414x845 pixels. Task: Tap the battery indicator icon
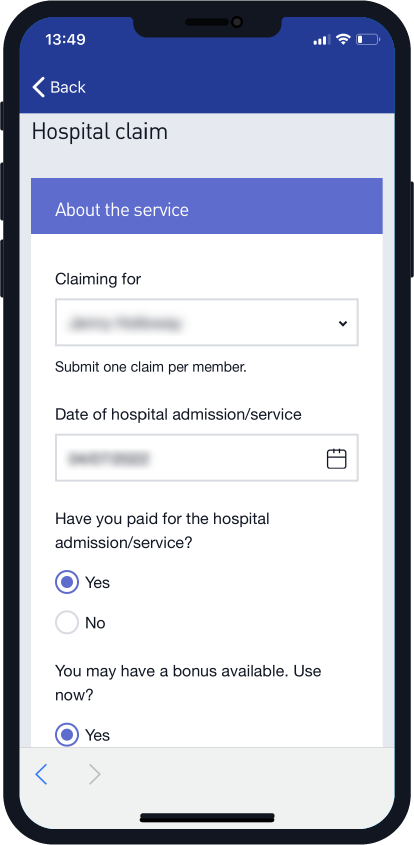(368, 39)
